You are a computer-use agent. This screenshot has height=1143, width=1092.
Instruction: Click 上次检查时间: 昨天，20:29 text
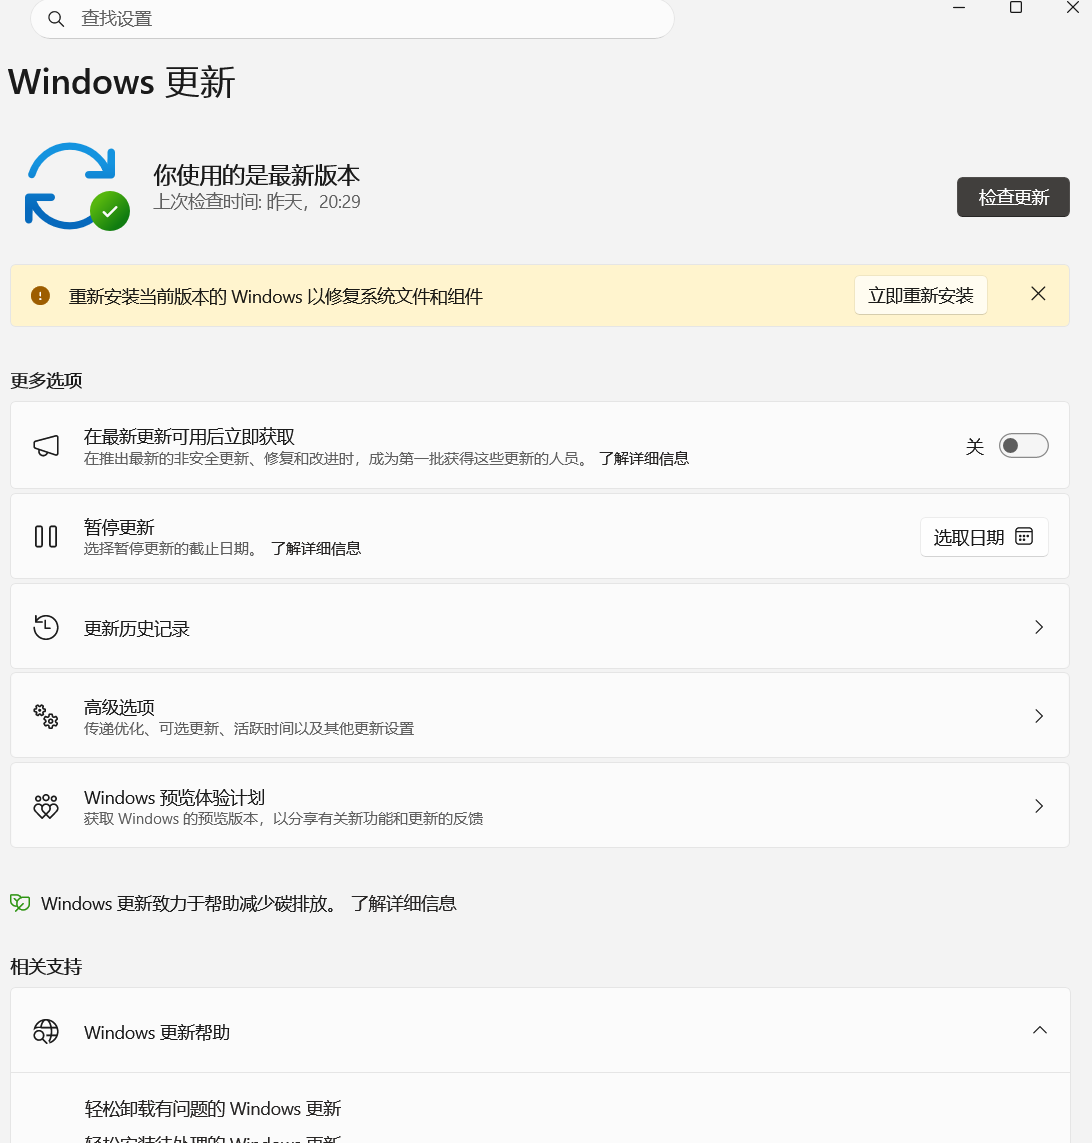tap(257, 202)
